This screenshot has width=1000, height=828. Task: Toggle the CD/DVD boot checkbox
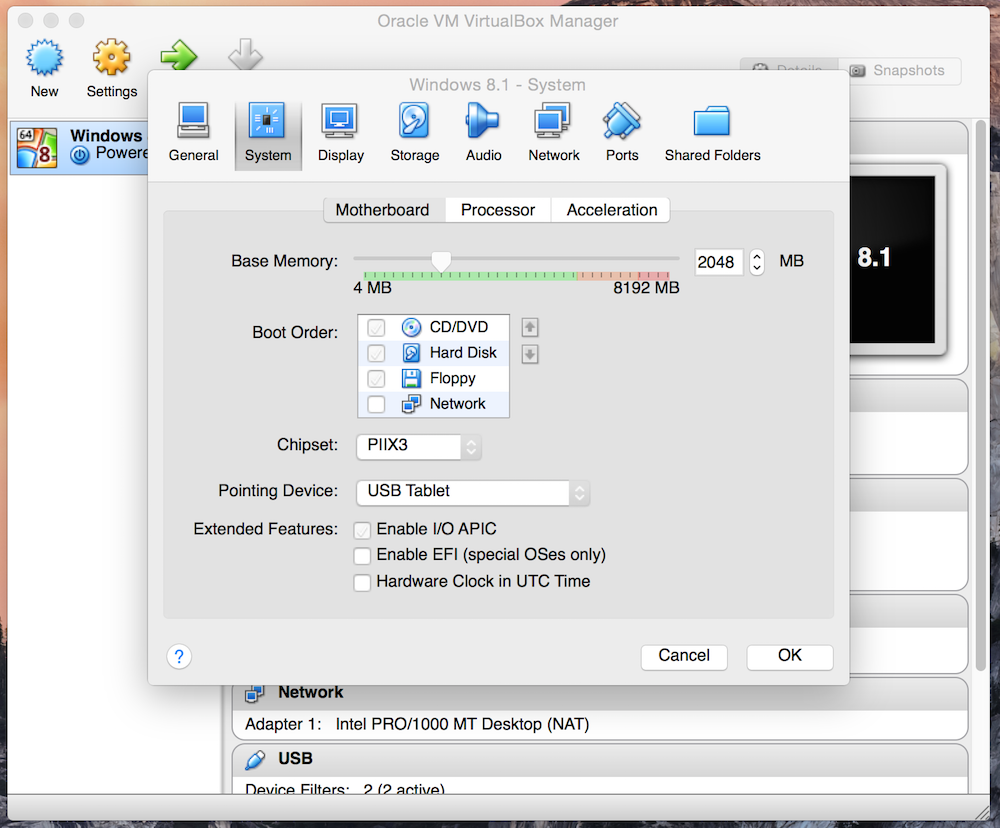pos(376,328)
